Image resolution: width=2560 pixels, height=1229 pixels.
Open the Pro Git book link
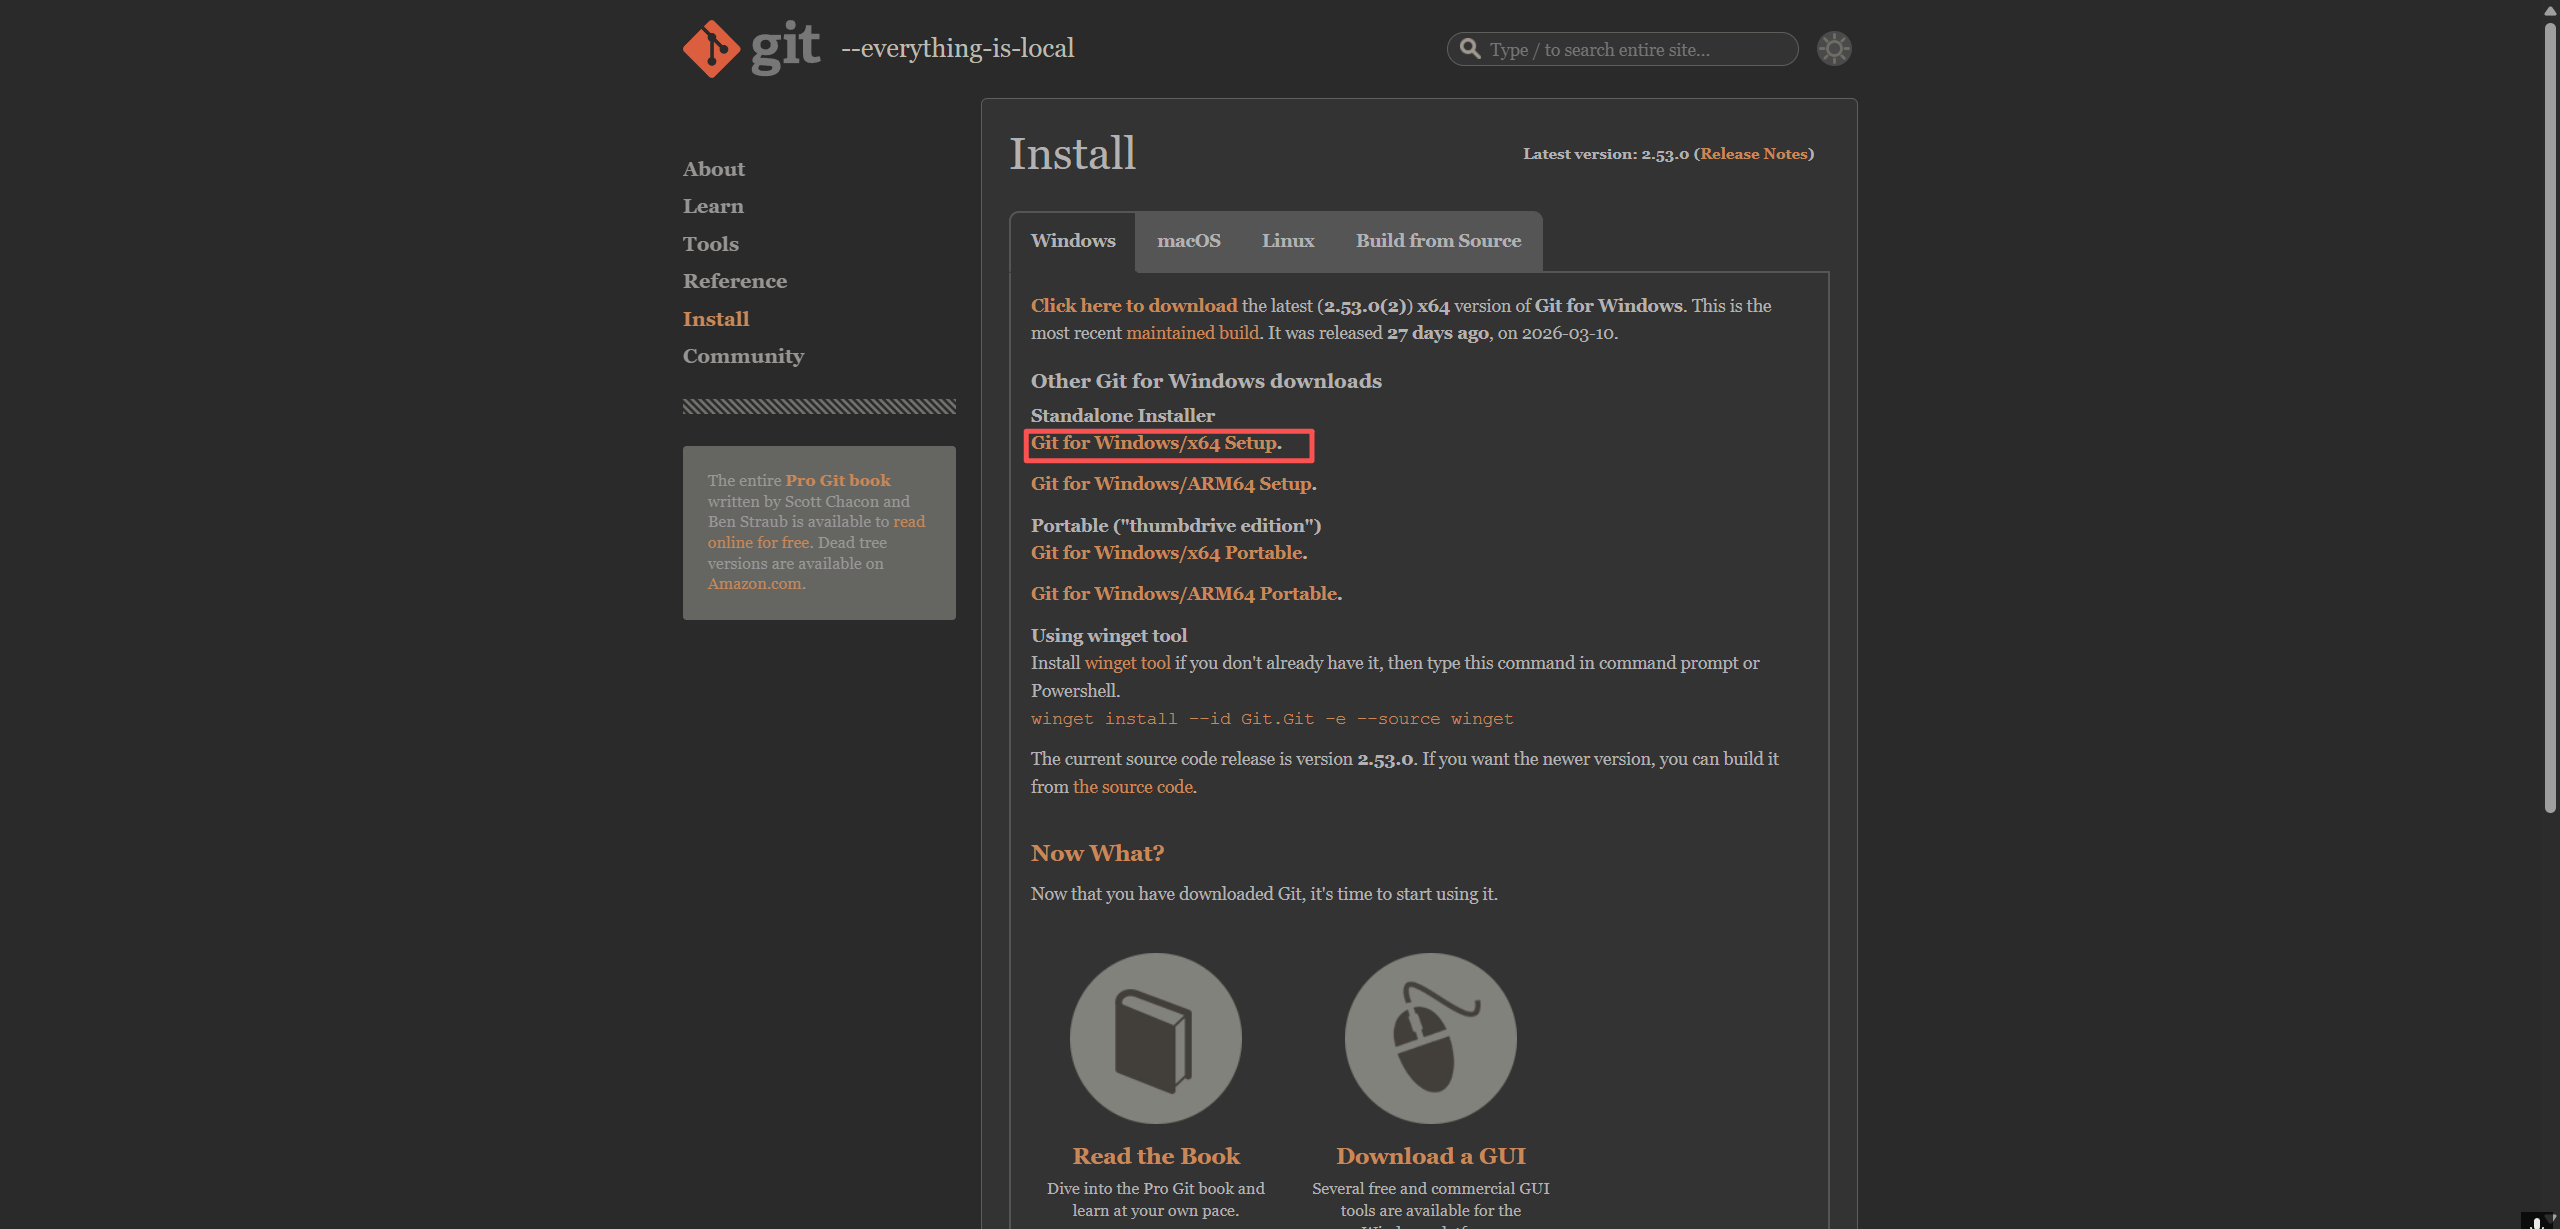(x=837, y=481)
